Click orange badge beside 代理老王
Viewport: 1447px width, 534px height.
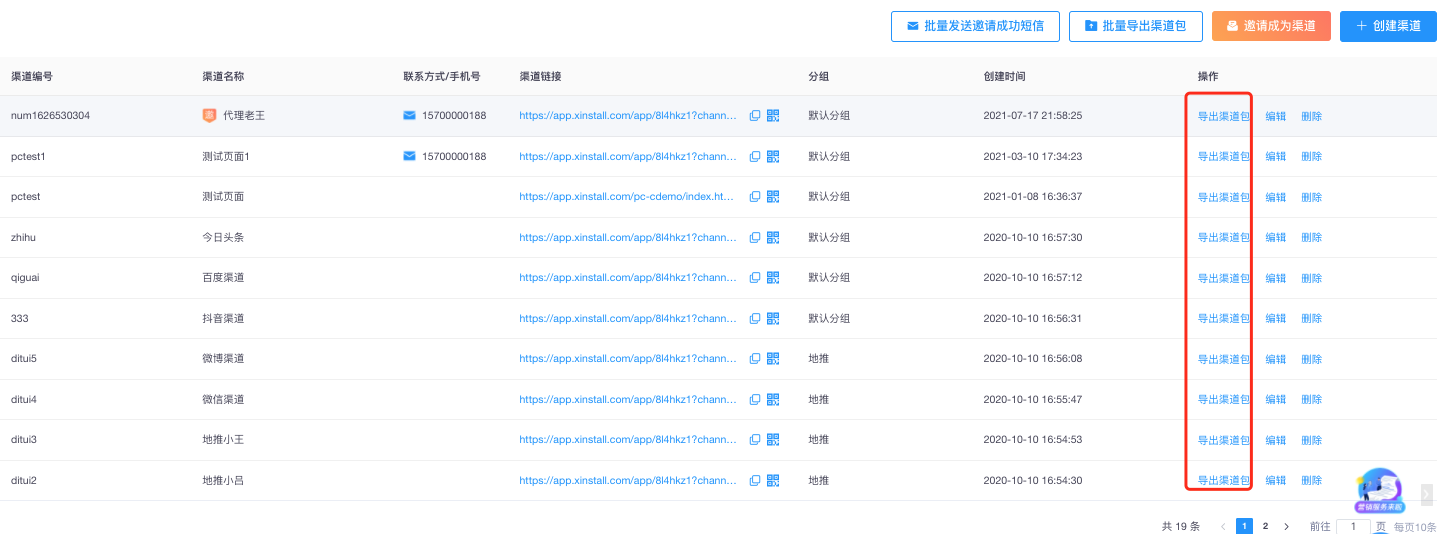(209, 116)
